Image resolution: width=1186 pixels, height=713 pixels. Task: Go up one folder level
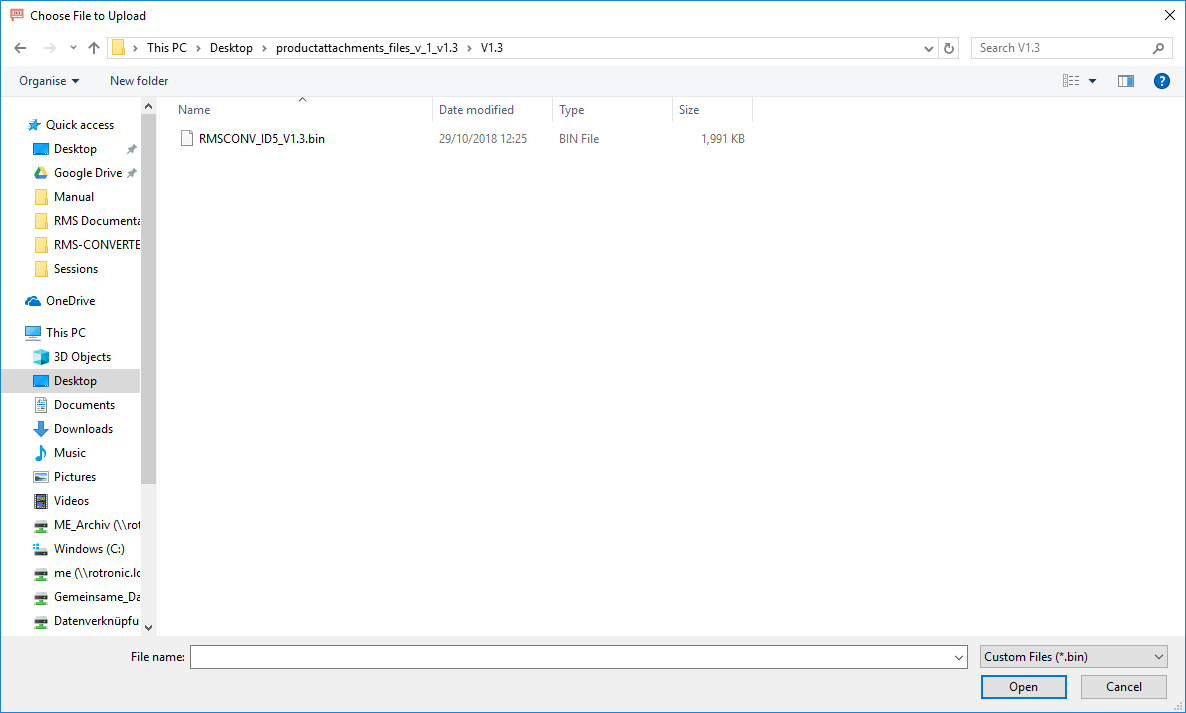[x=94, y=48]
